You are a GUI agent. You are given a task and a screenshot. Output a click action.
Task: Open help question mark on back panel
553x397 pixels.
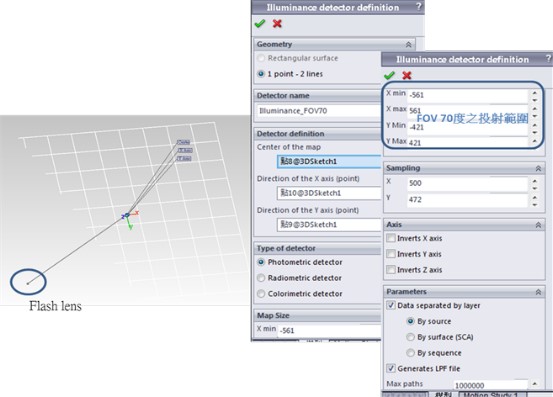coord(418,6)
